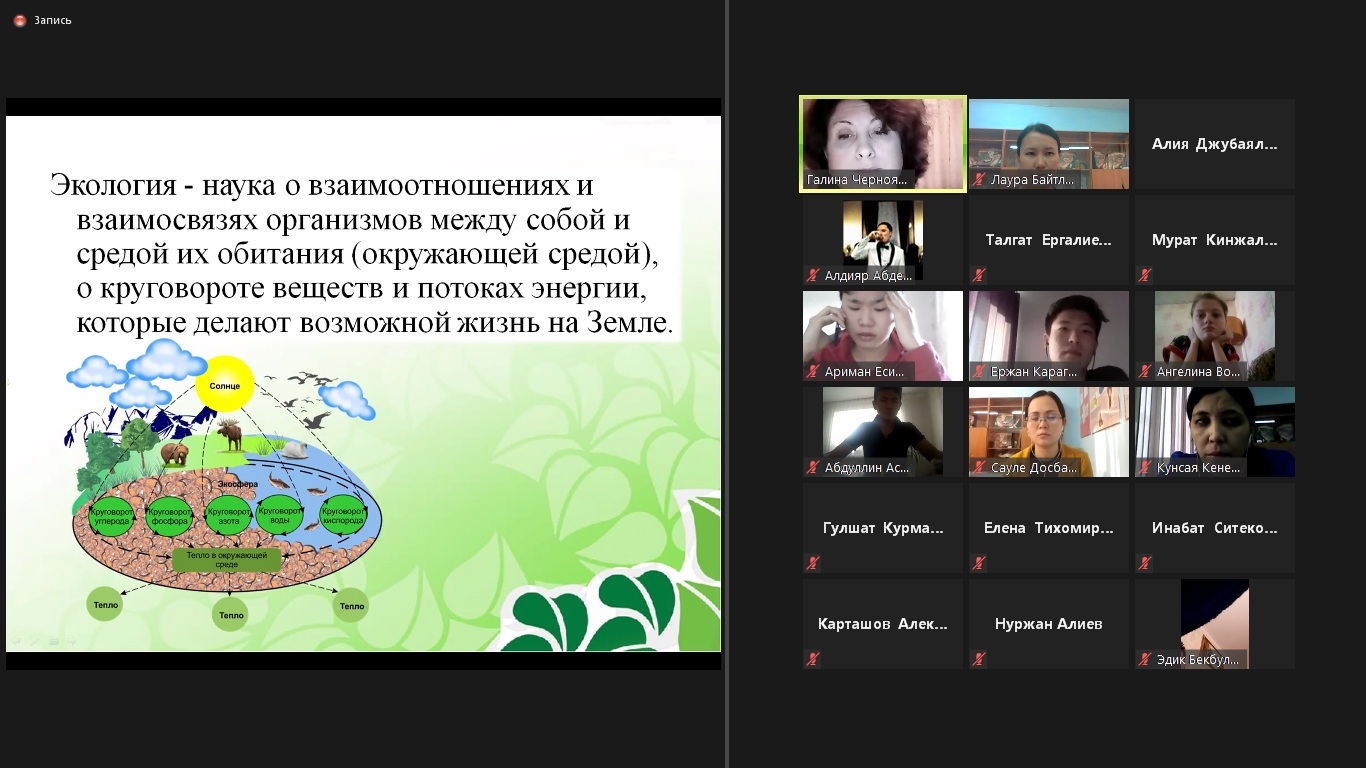Click muted mic icon on Нуржан Алиев tile
Viewport: 1366px width, 771px height.
coord(980,659)
